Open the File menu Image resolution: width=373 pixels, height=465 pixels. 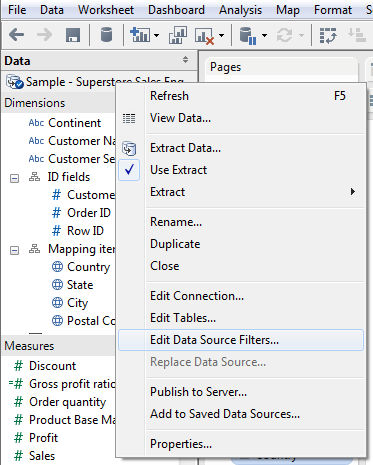point(17,10)
